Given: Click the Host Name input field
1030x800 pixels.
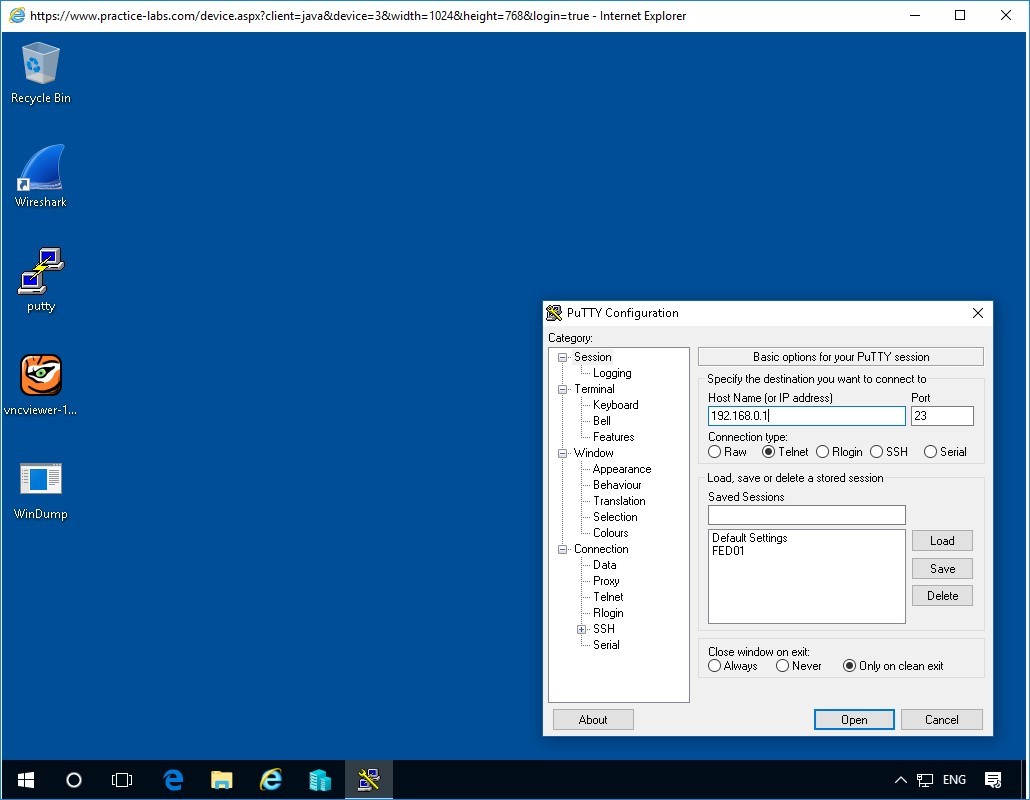Looking at the screenshot, I should point(807,416).
